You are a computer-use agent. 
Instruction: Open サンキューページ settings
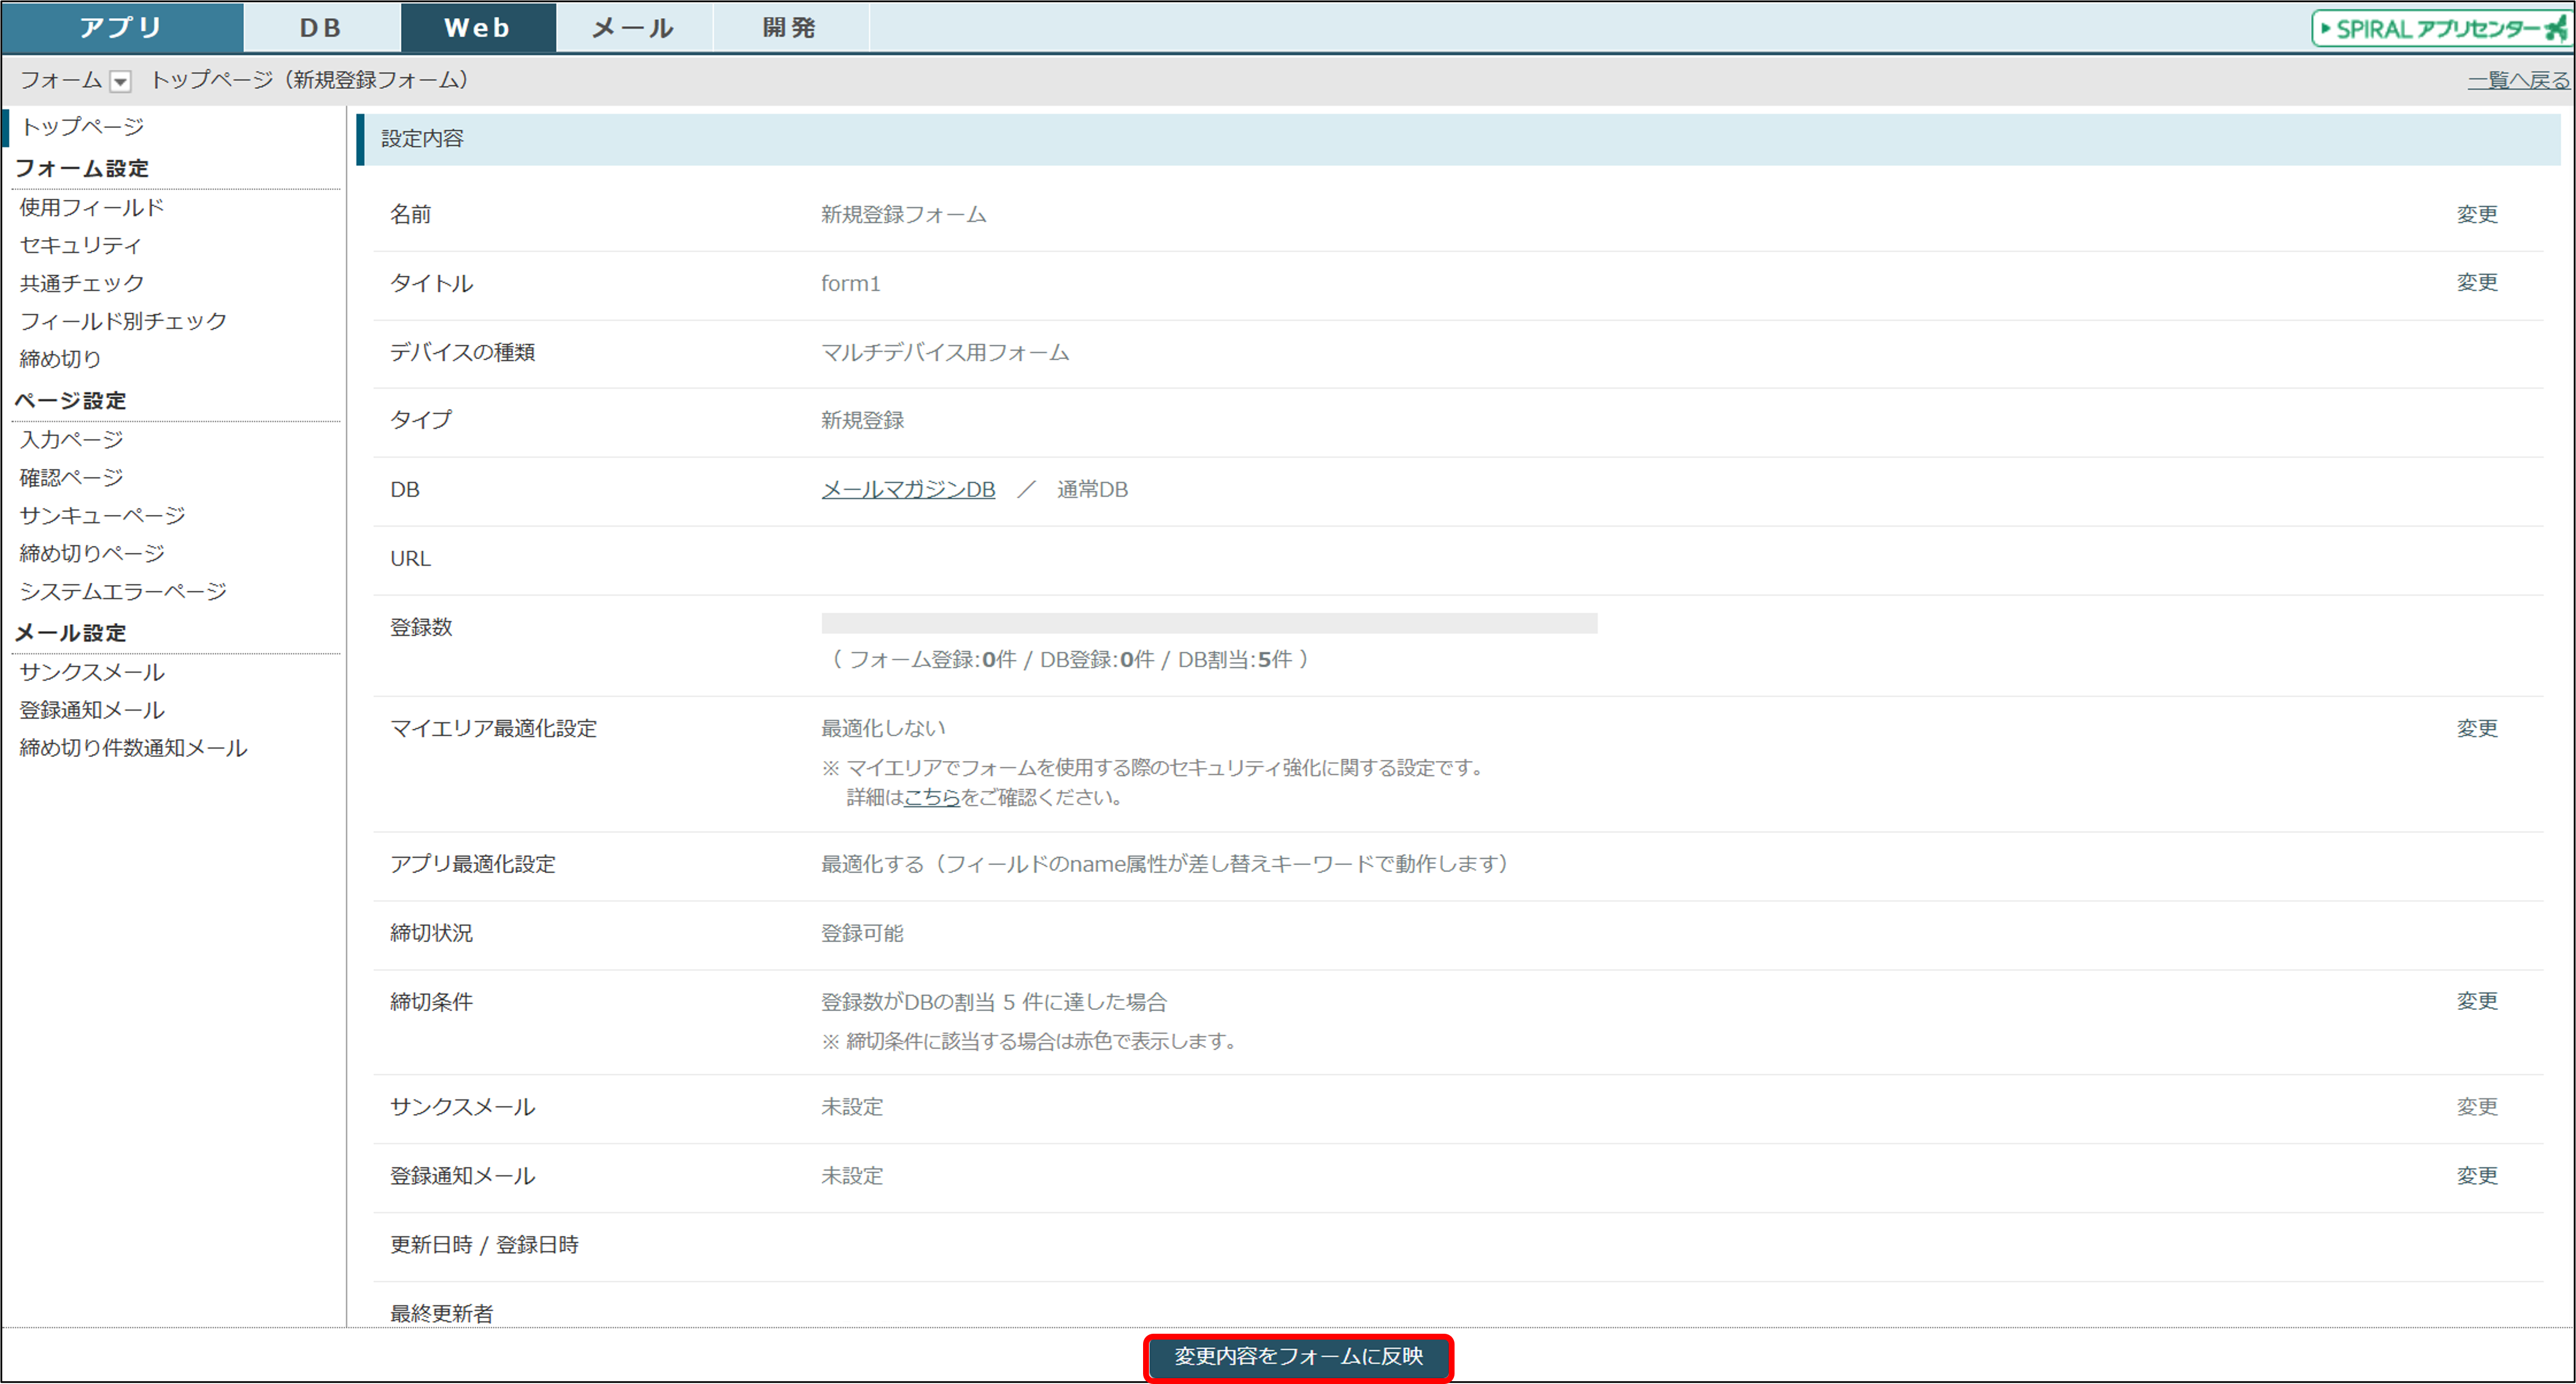coord(103,515)
